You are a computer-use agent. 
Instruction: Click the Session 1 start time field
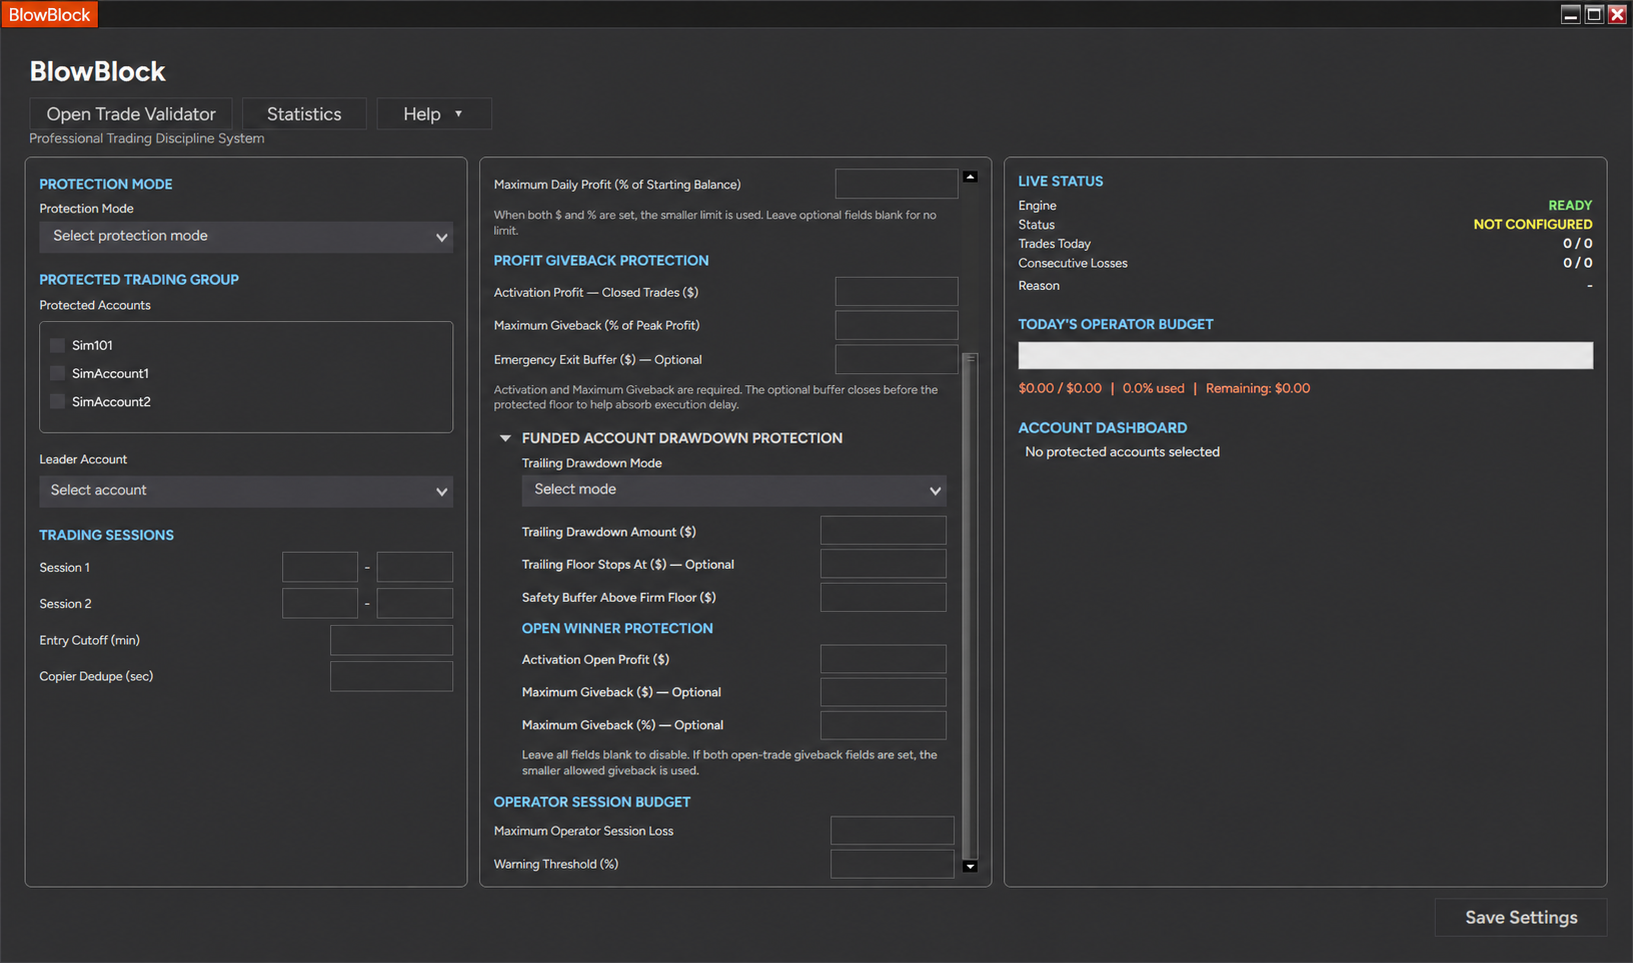point(320,567)
